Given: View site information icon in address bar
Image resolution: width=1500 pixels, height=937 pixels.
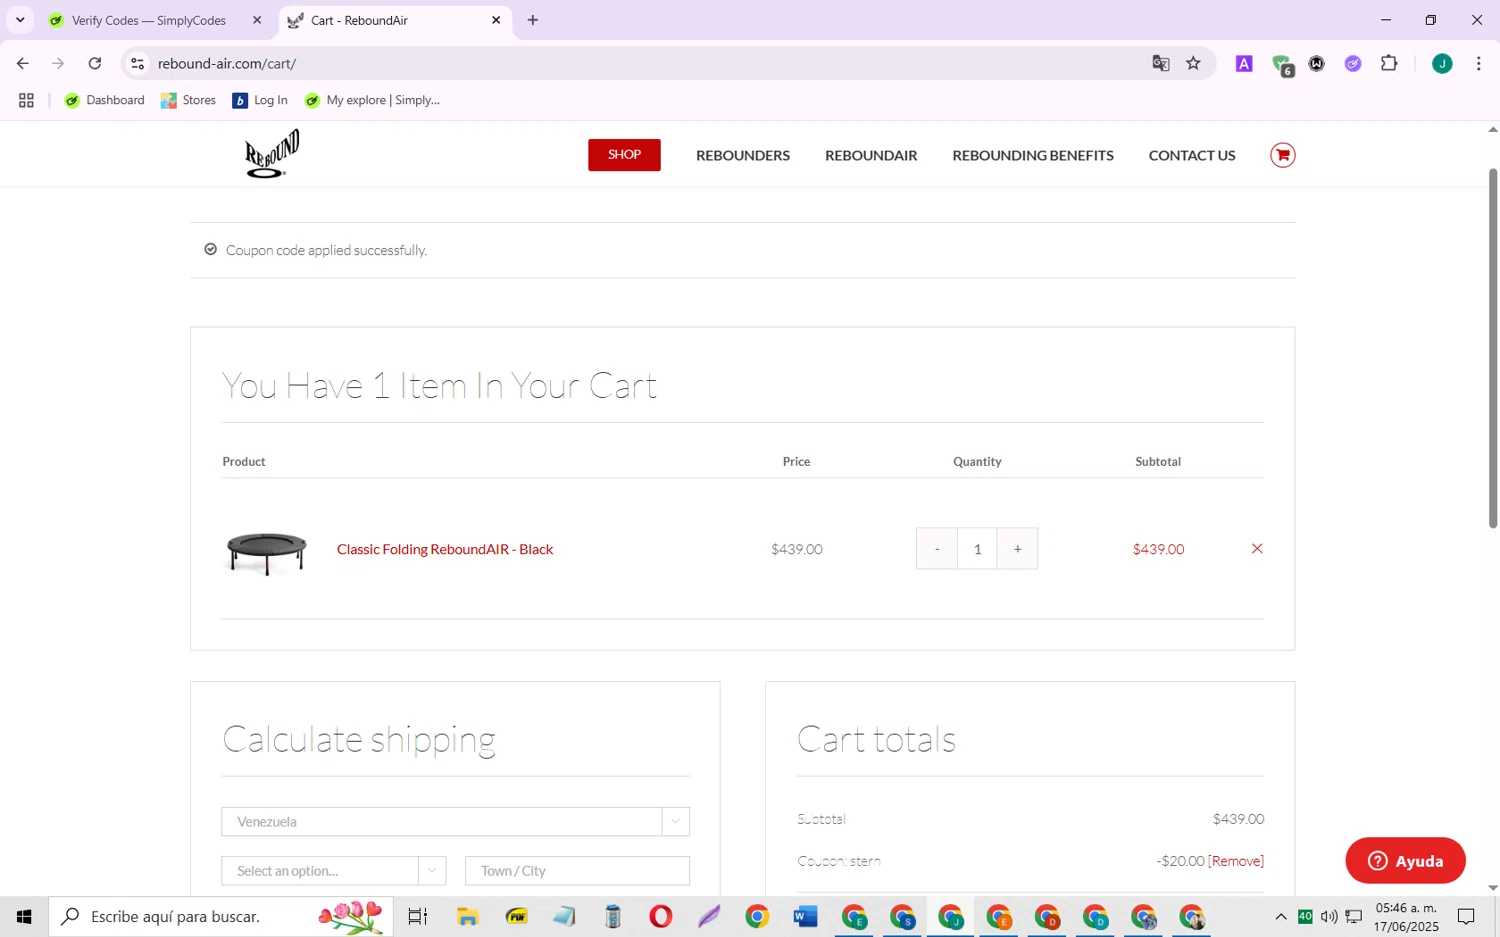Looking at the screenshot, I should coord(138,63).
